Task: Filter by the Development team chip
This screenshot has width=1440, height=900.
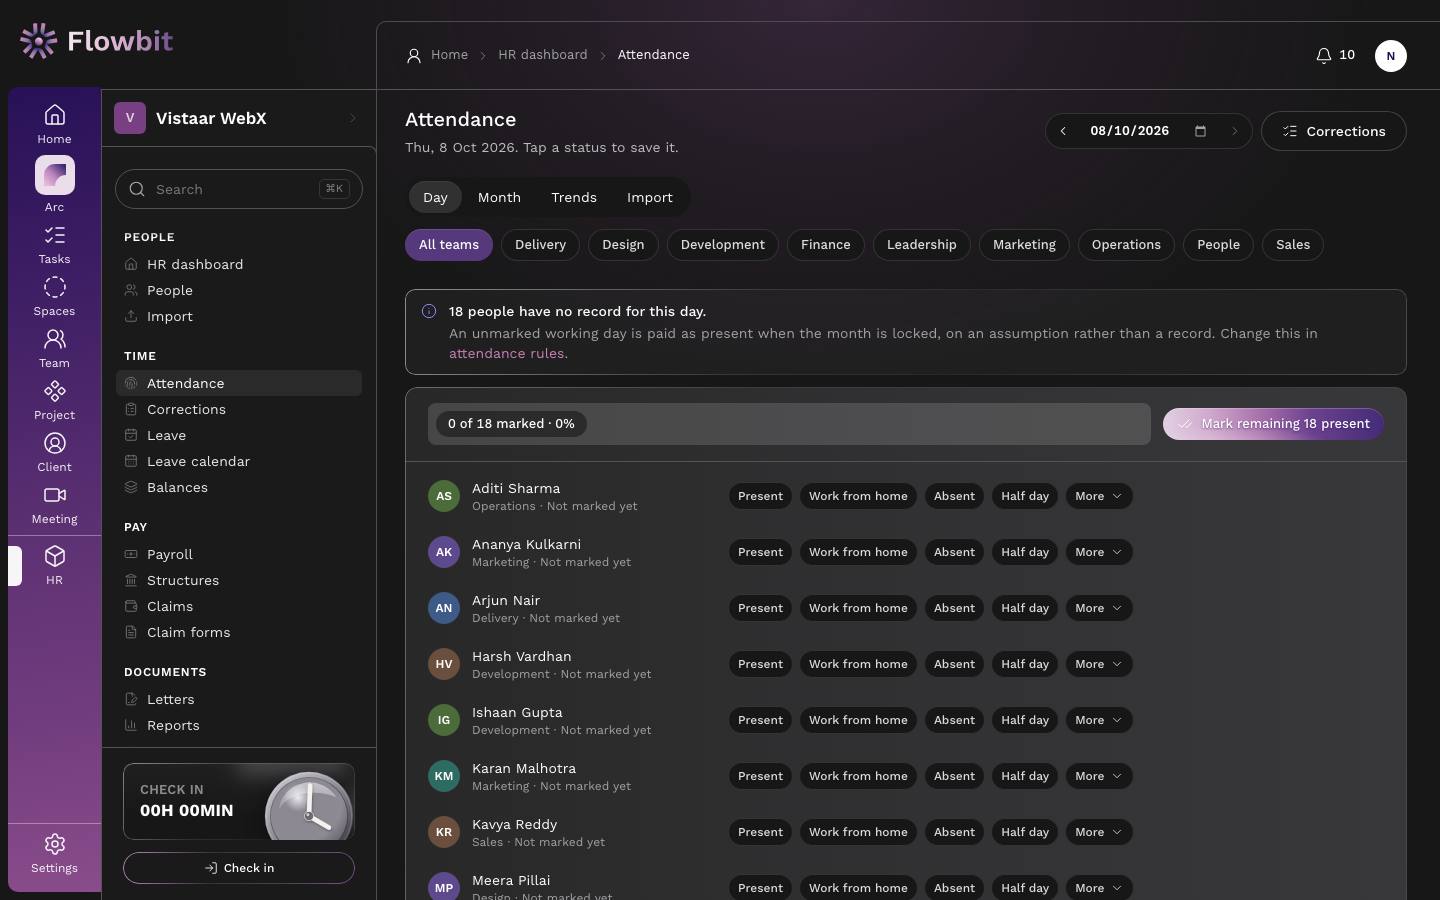Action: coord(722,245)
